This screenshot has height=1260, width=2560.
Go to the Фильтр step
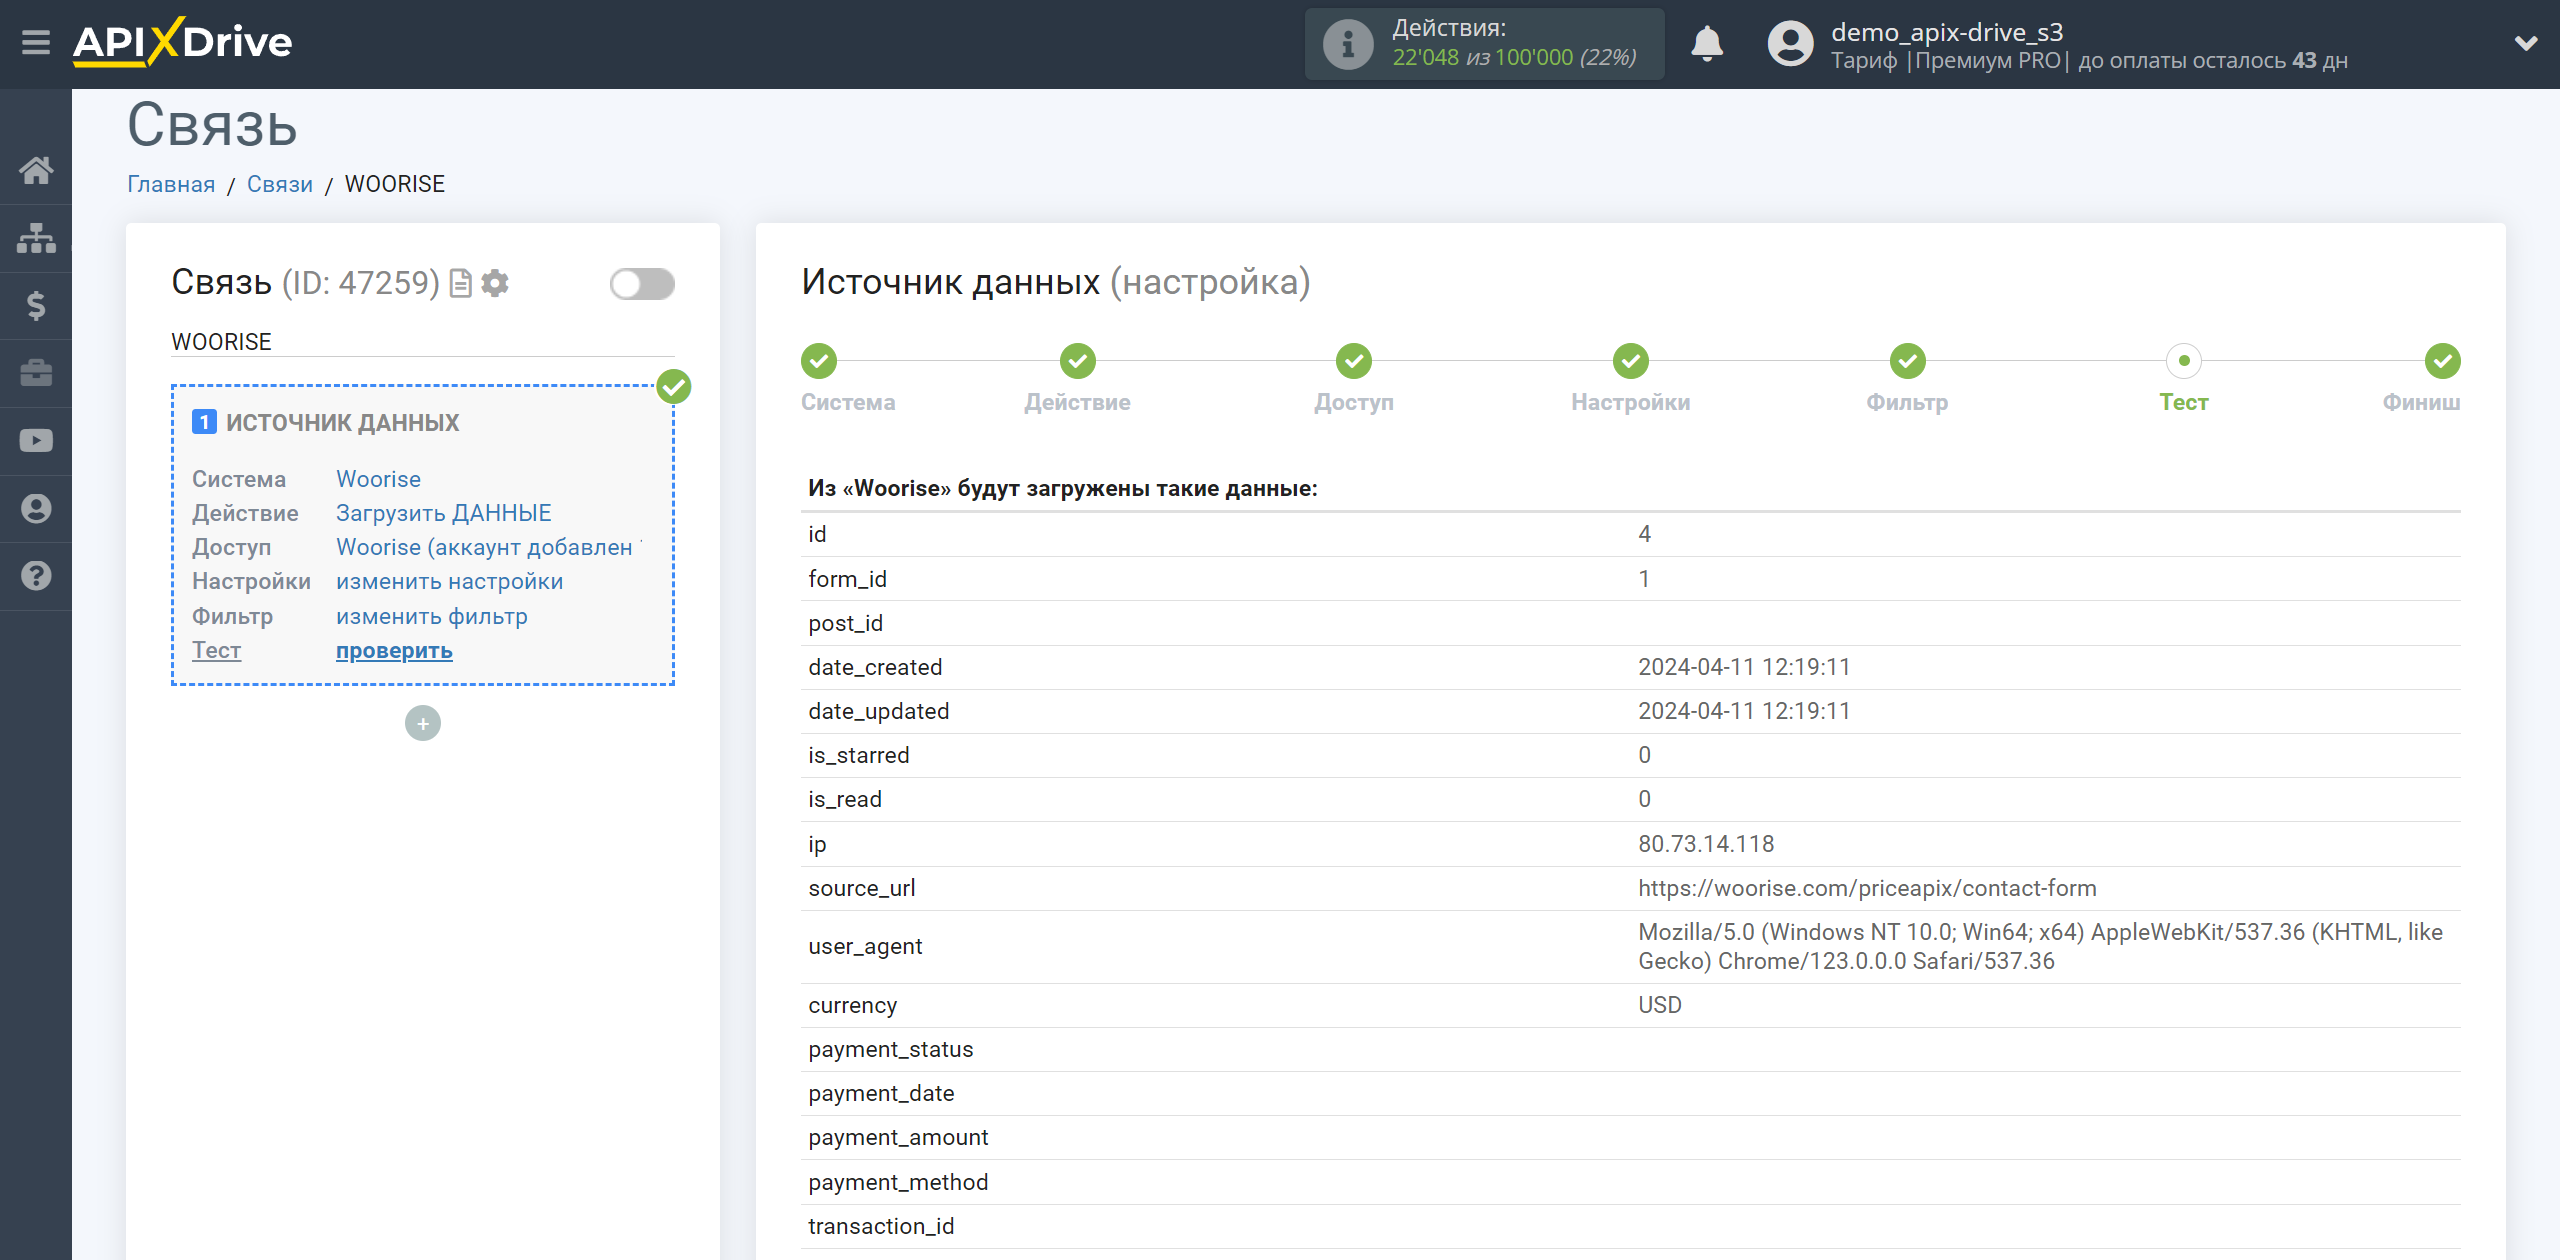[1907, 361]
